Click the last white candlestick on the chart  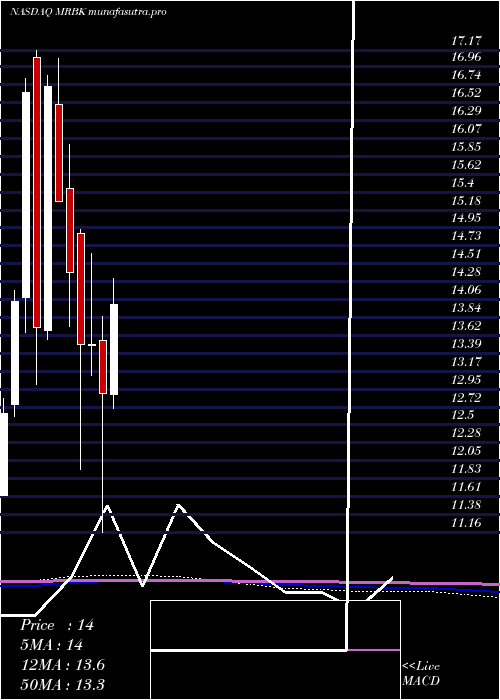coord(114,350)
